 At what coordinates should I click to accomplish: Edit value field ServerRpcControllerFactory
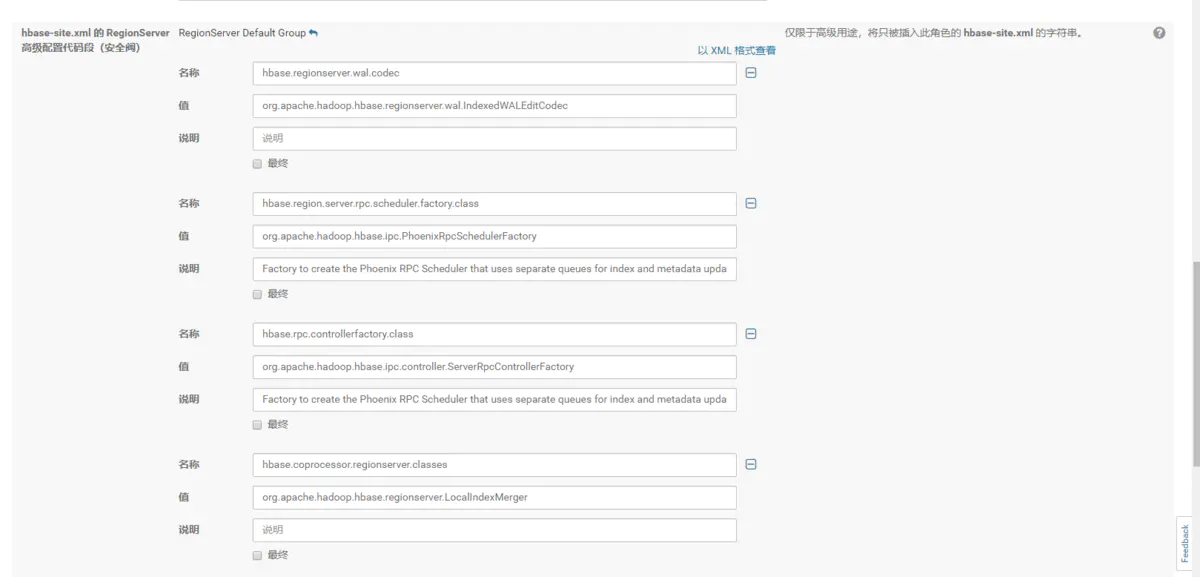coord(495,367)
